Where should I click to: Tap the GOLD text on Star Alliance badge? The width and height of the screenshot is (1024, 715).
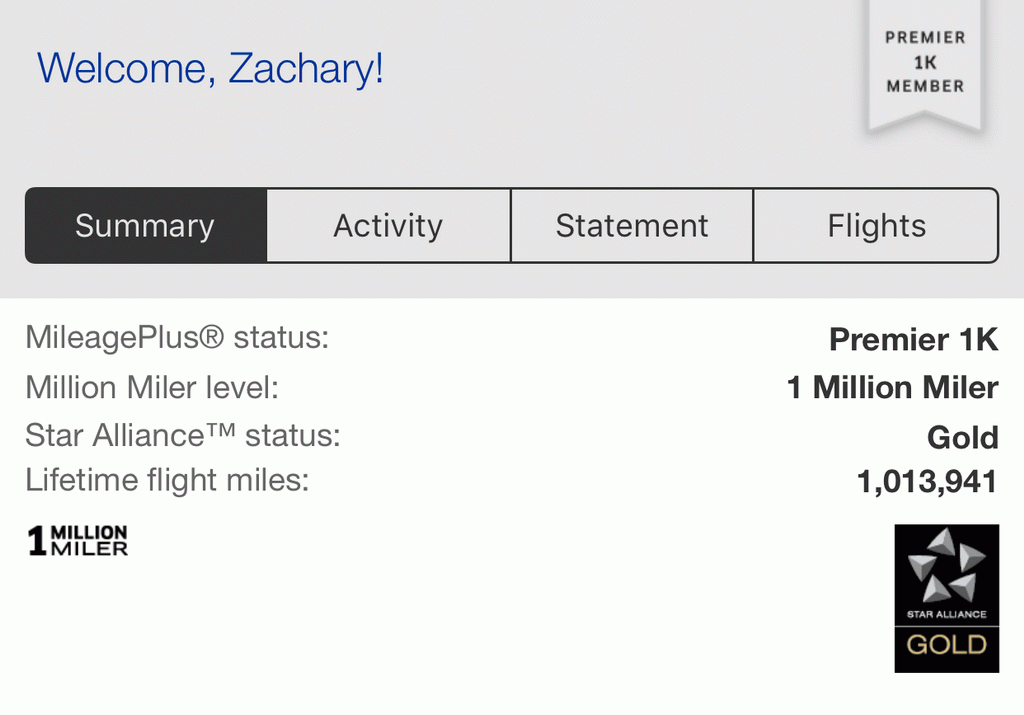[x=946, y=645]
